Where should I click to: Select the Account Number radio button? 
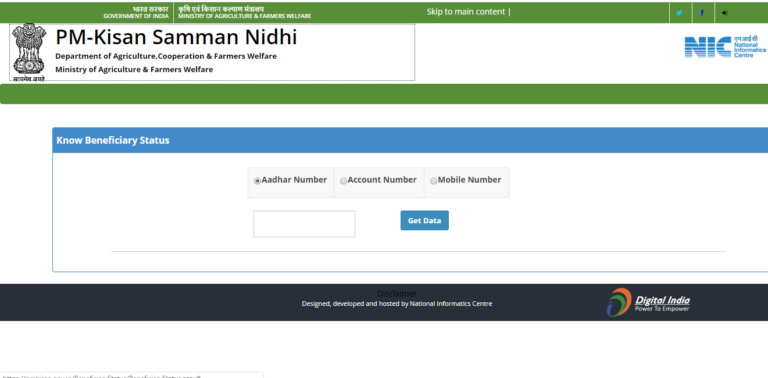pos(343,181)
